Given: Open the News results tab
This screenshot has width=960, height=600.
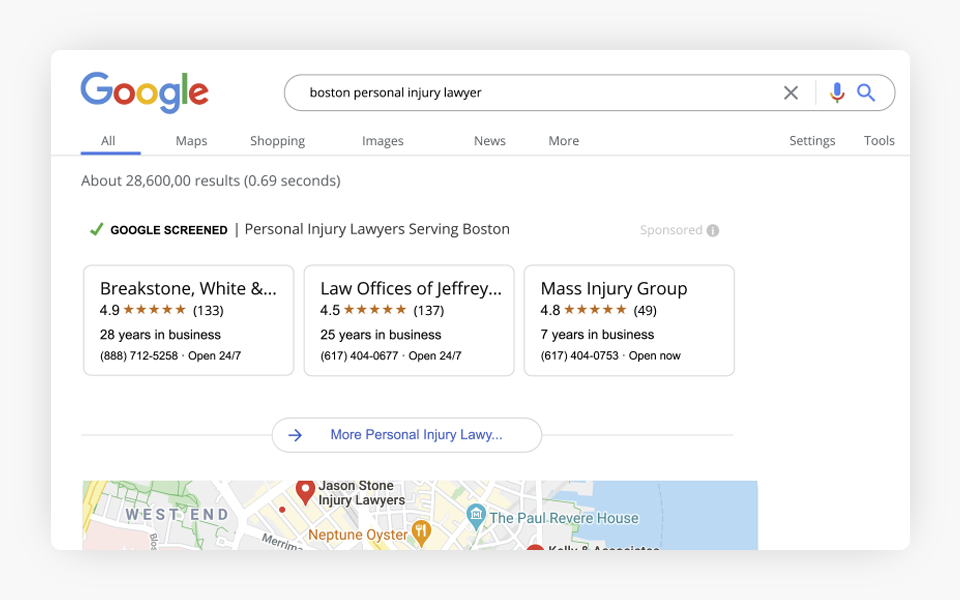Looking at the screenshot, I should (x=489, y=141).
